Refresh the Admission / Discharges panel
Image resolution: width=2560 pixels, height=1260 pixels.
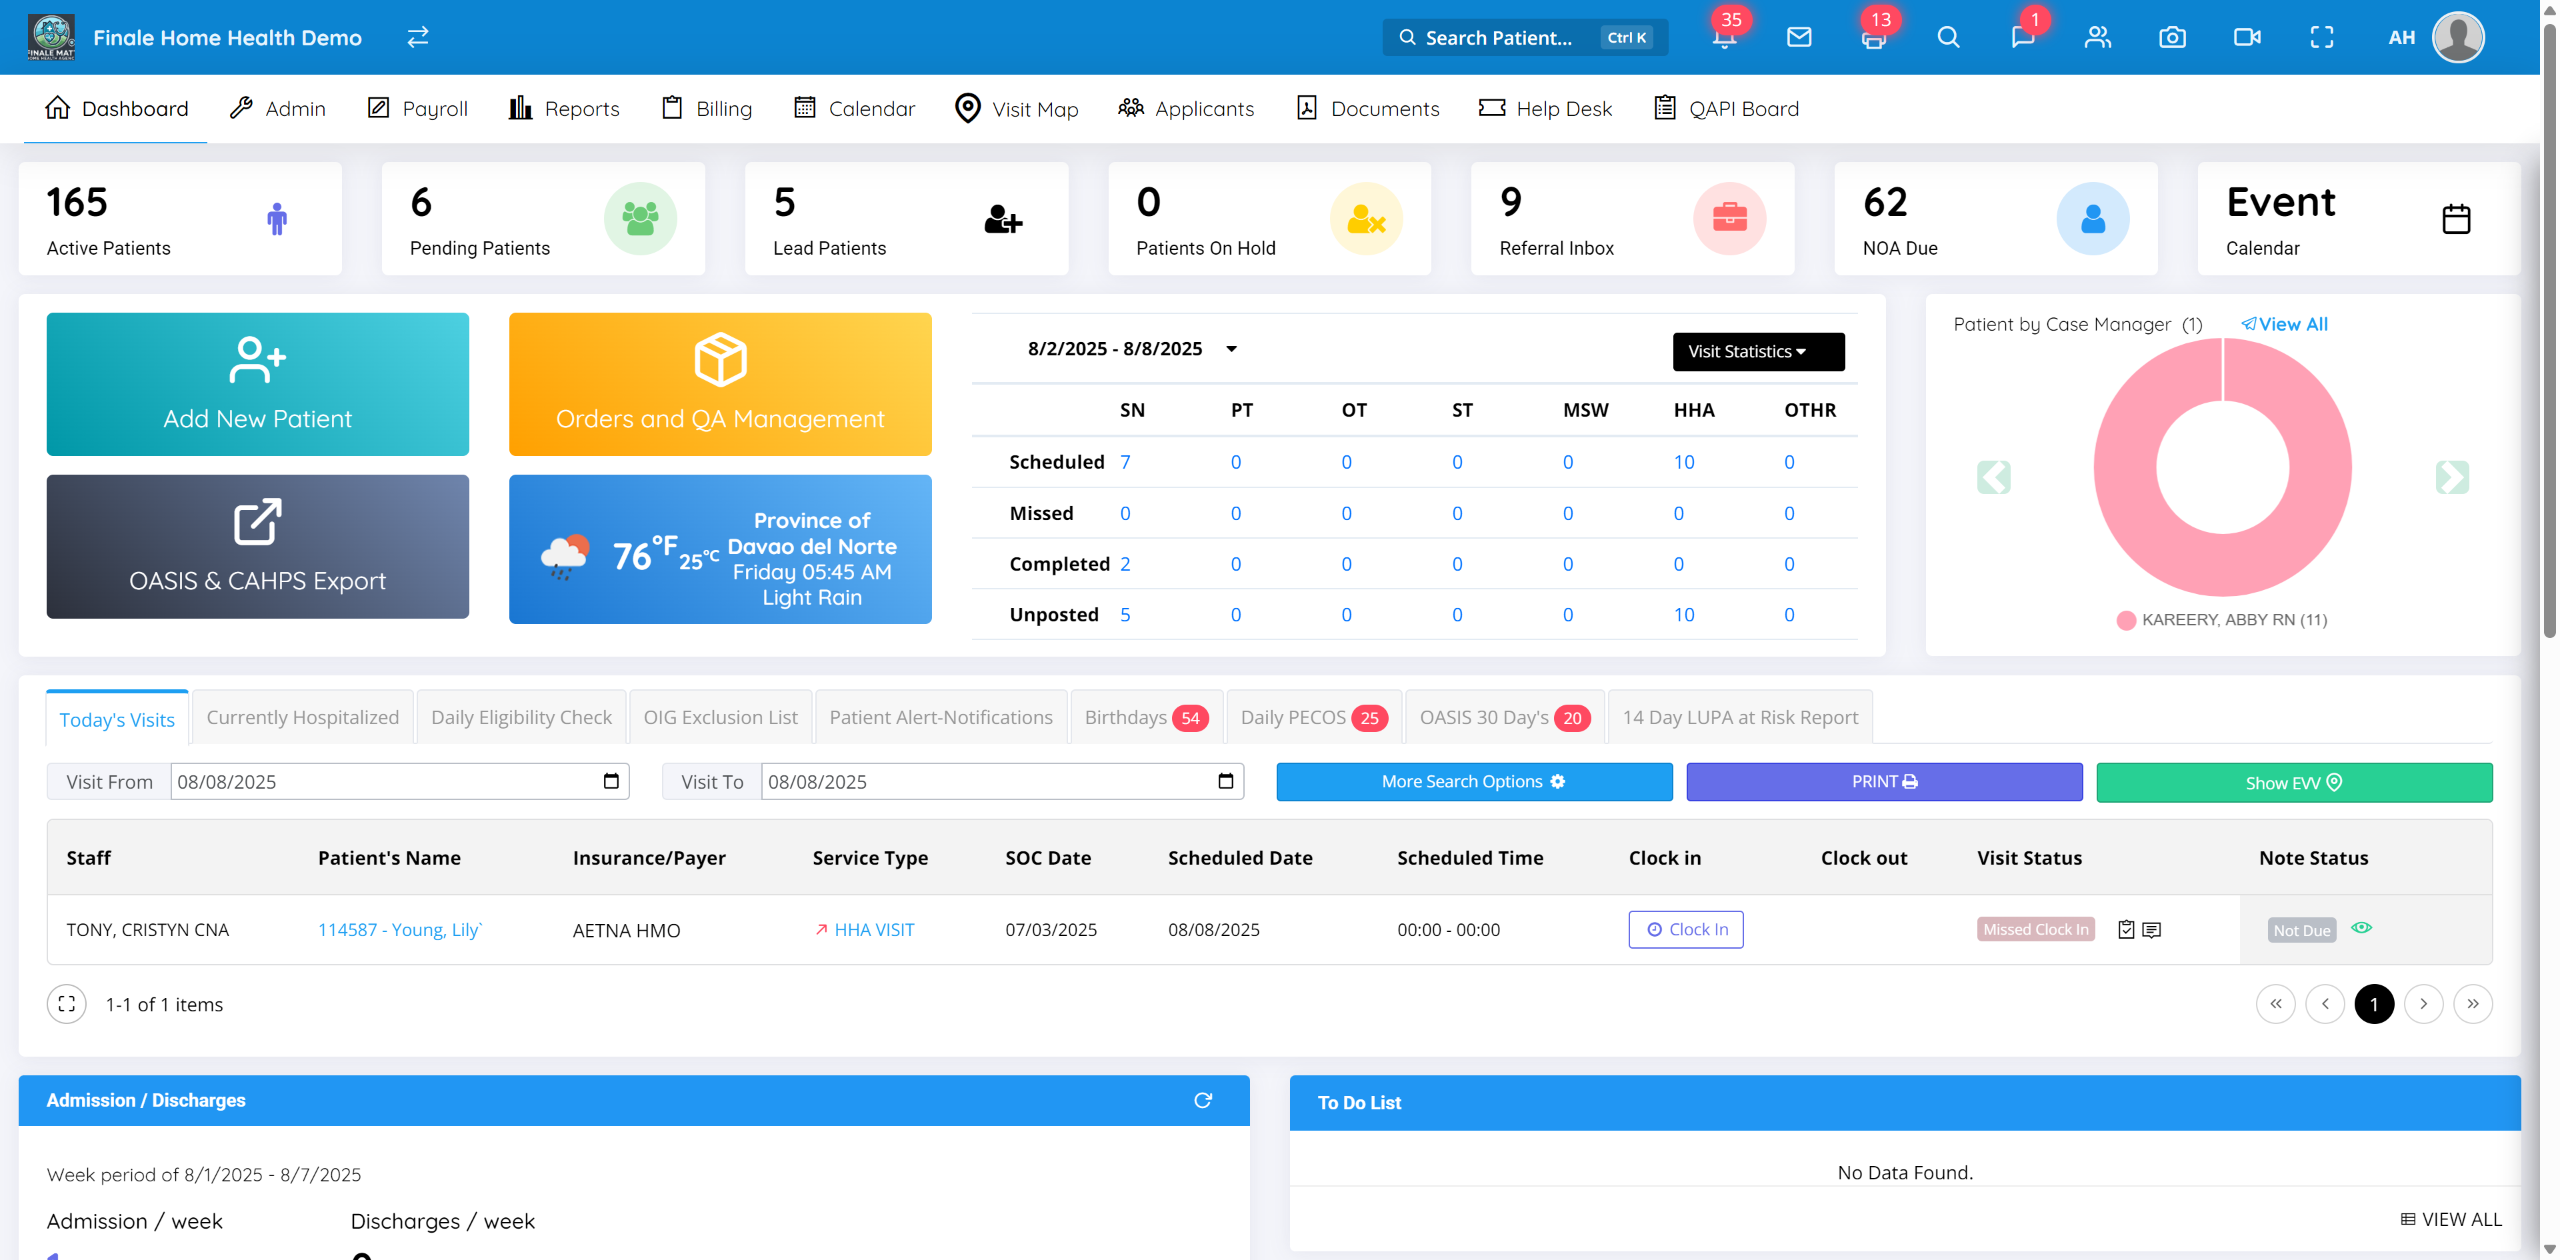point(1203,1100)
